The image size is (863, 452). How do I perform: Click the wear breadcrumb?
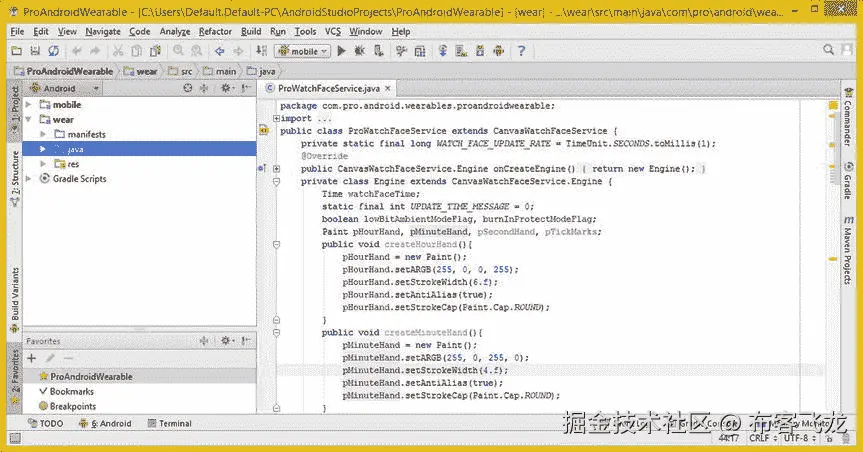141,71
